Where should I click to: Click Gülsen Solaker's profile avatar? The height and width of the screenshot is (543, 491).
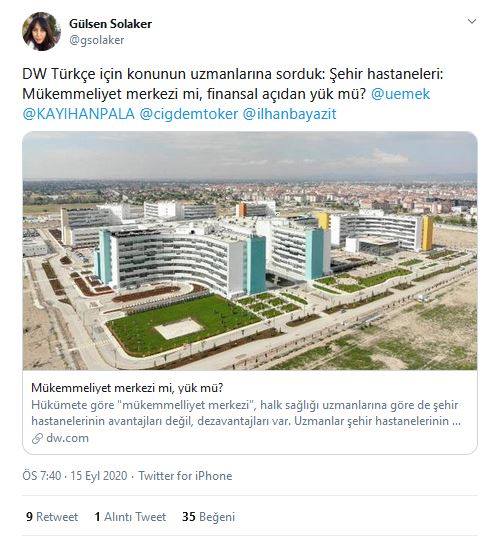(x=42, y=32)
